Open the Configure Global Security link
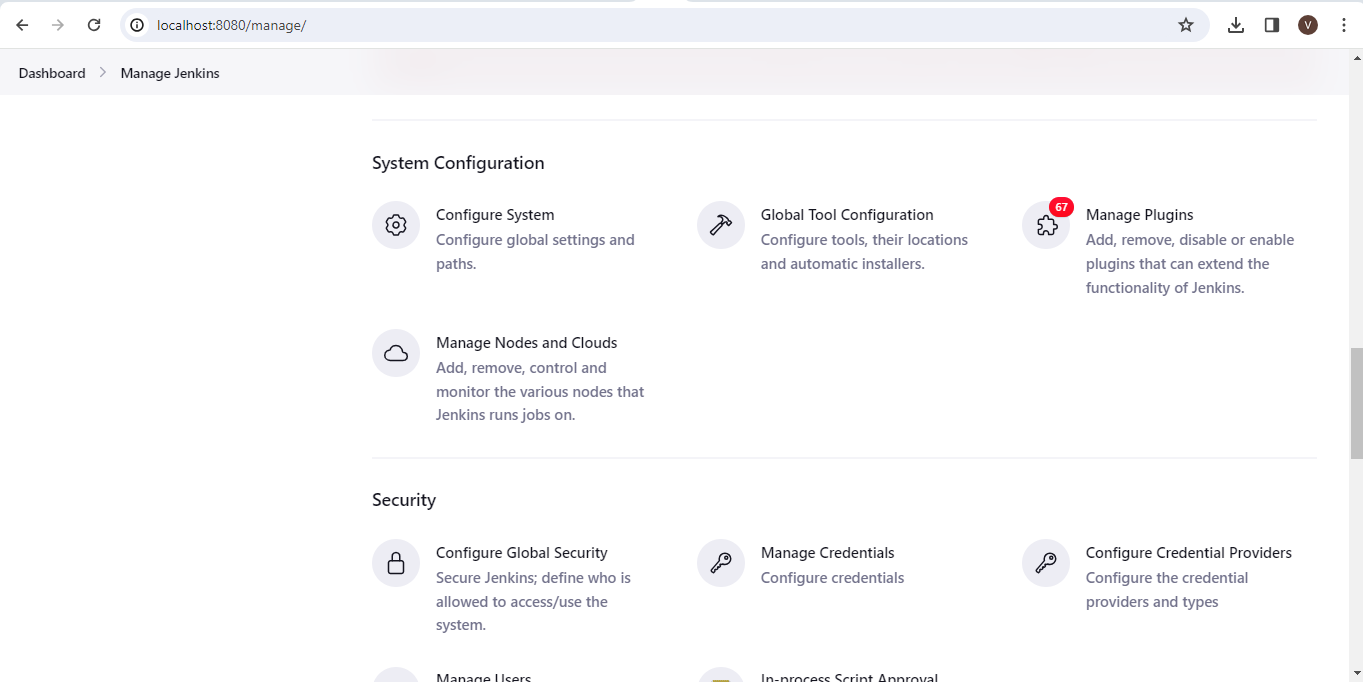Screen dimensions: 1363x682 [x=522, y=553]
